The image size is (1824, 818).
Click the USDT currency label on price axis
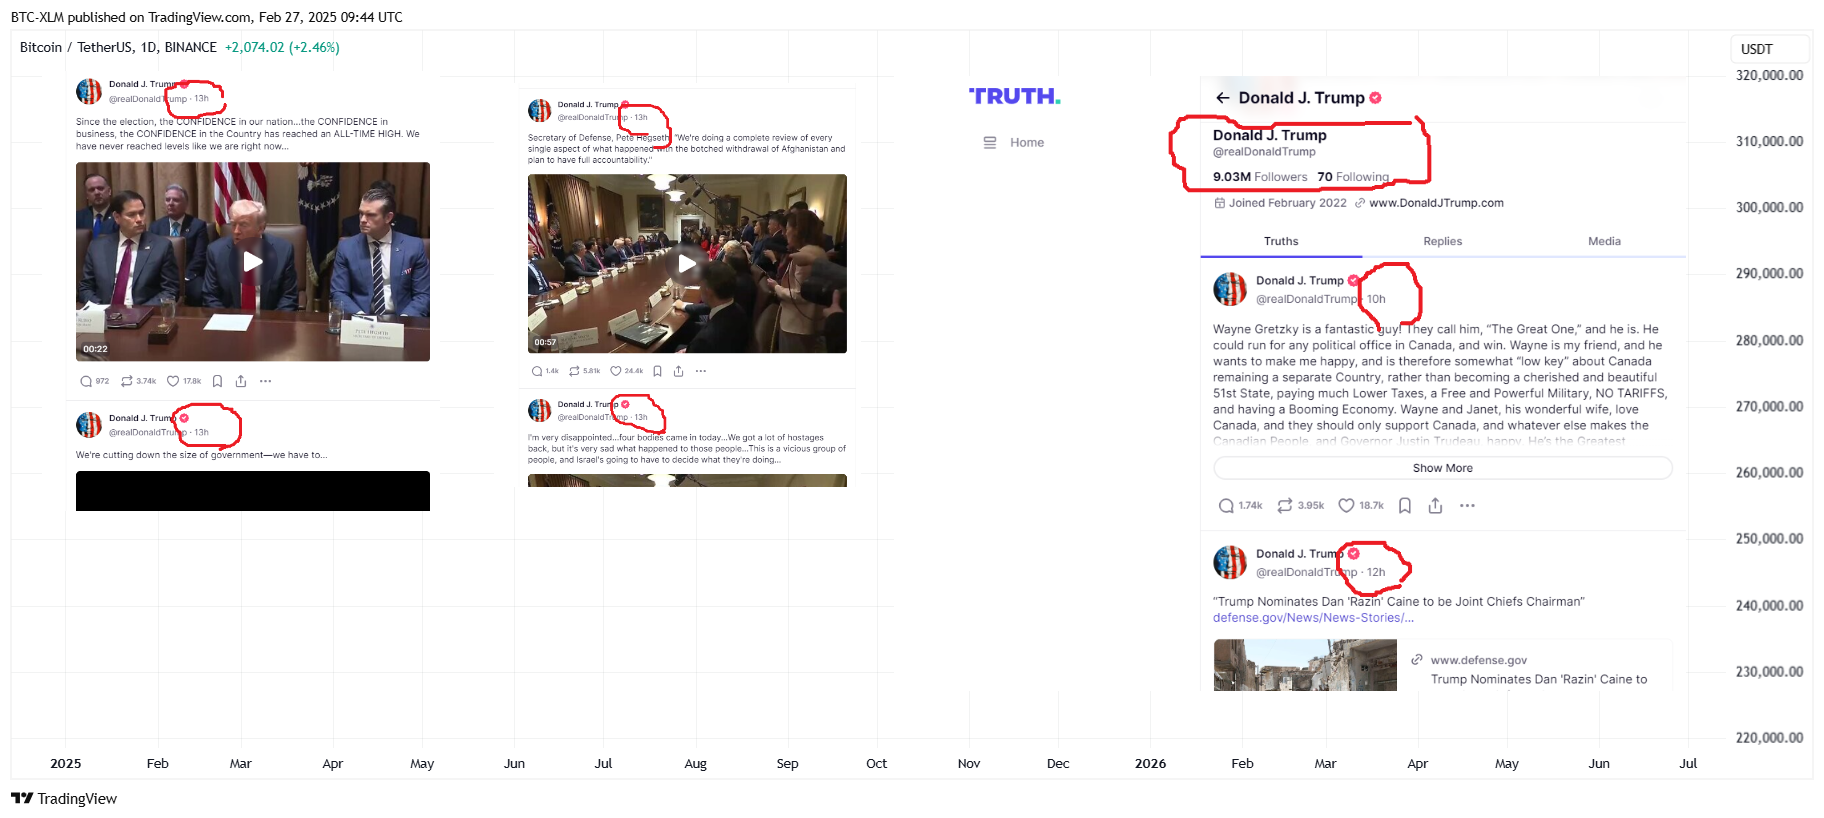[x=1757, y=49]
